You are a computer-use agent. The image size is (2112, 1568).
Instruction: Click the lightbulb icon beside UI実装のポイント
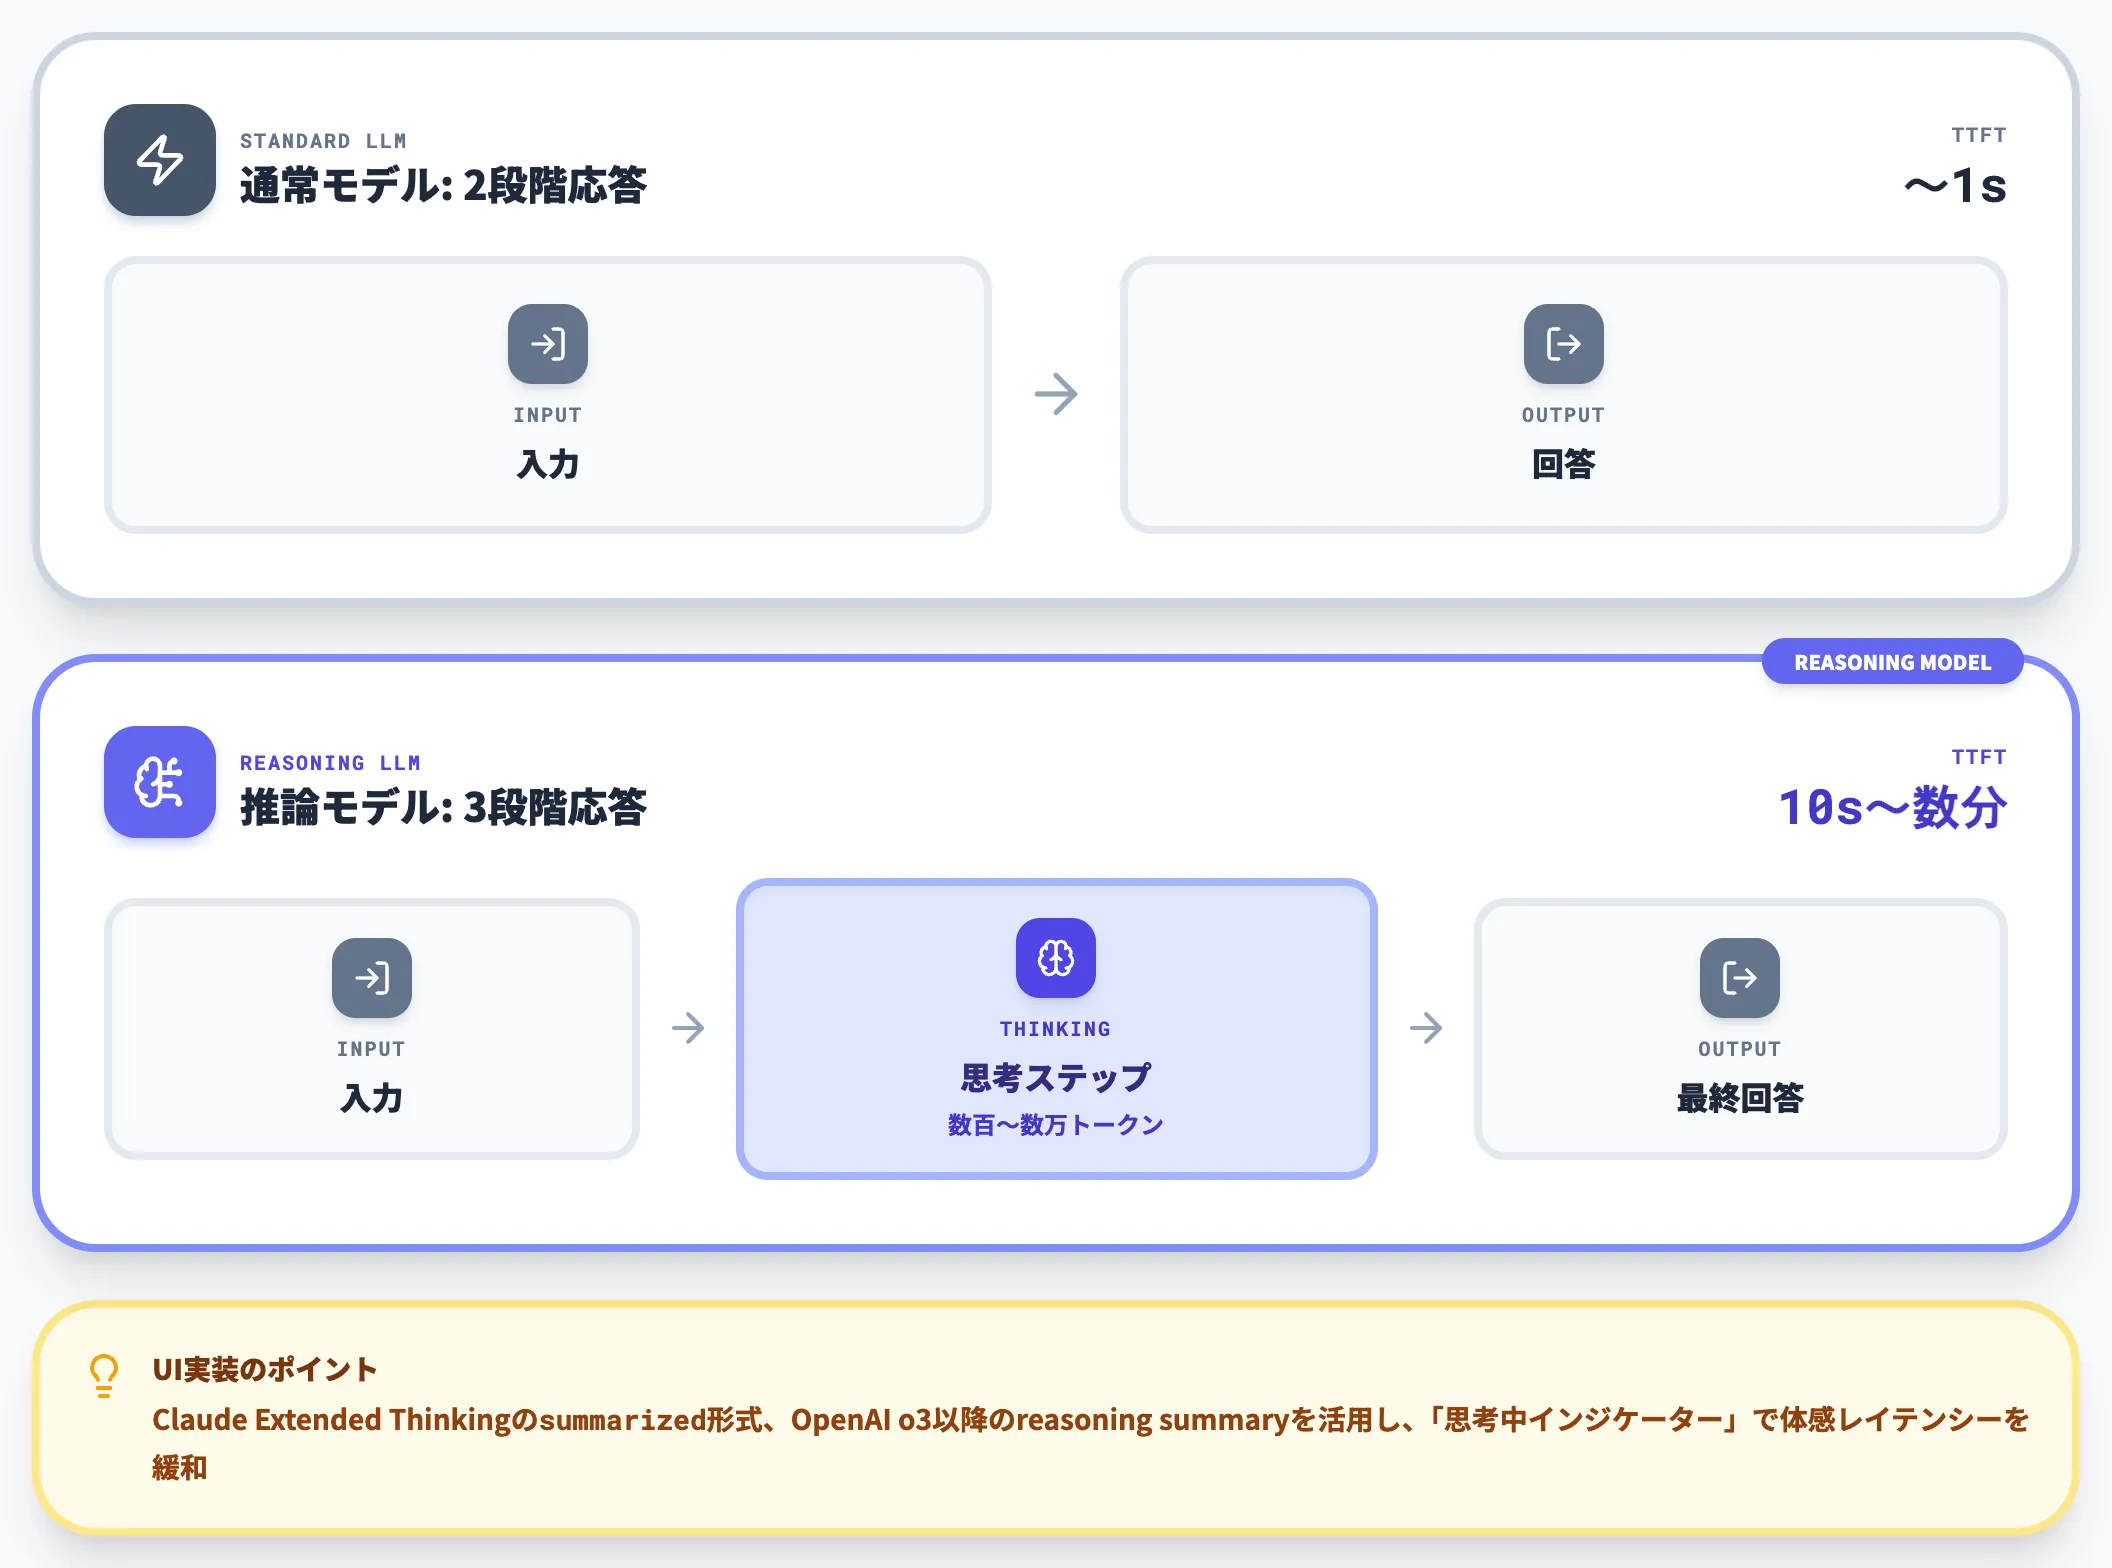pos(104,1375)
